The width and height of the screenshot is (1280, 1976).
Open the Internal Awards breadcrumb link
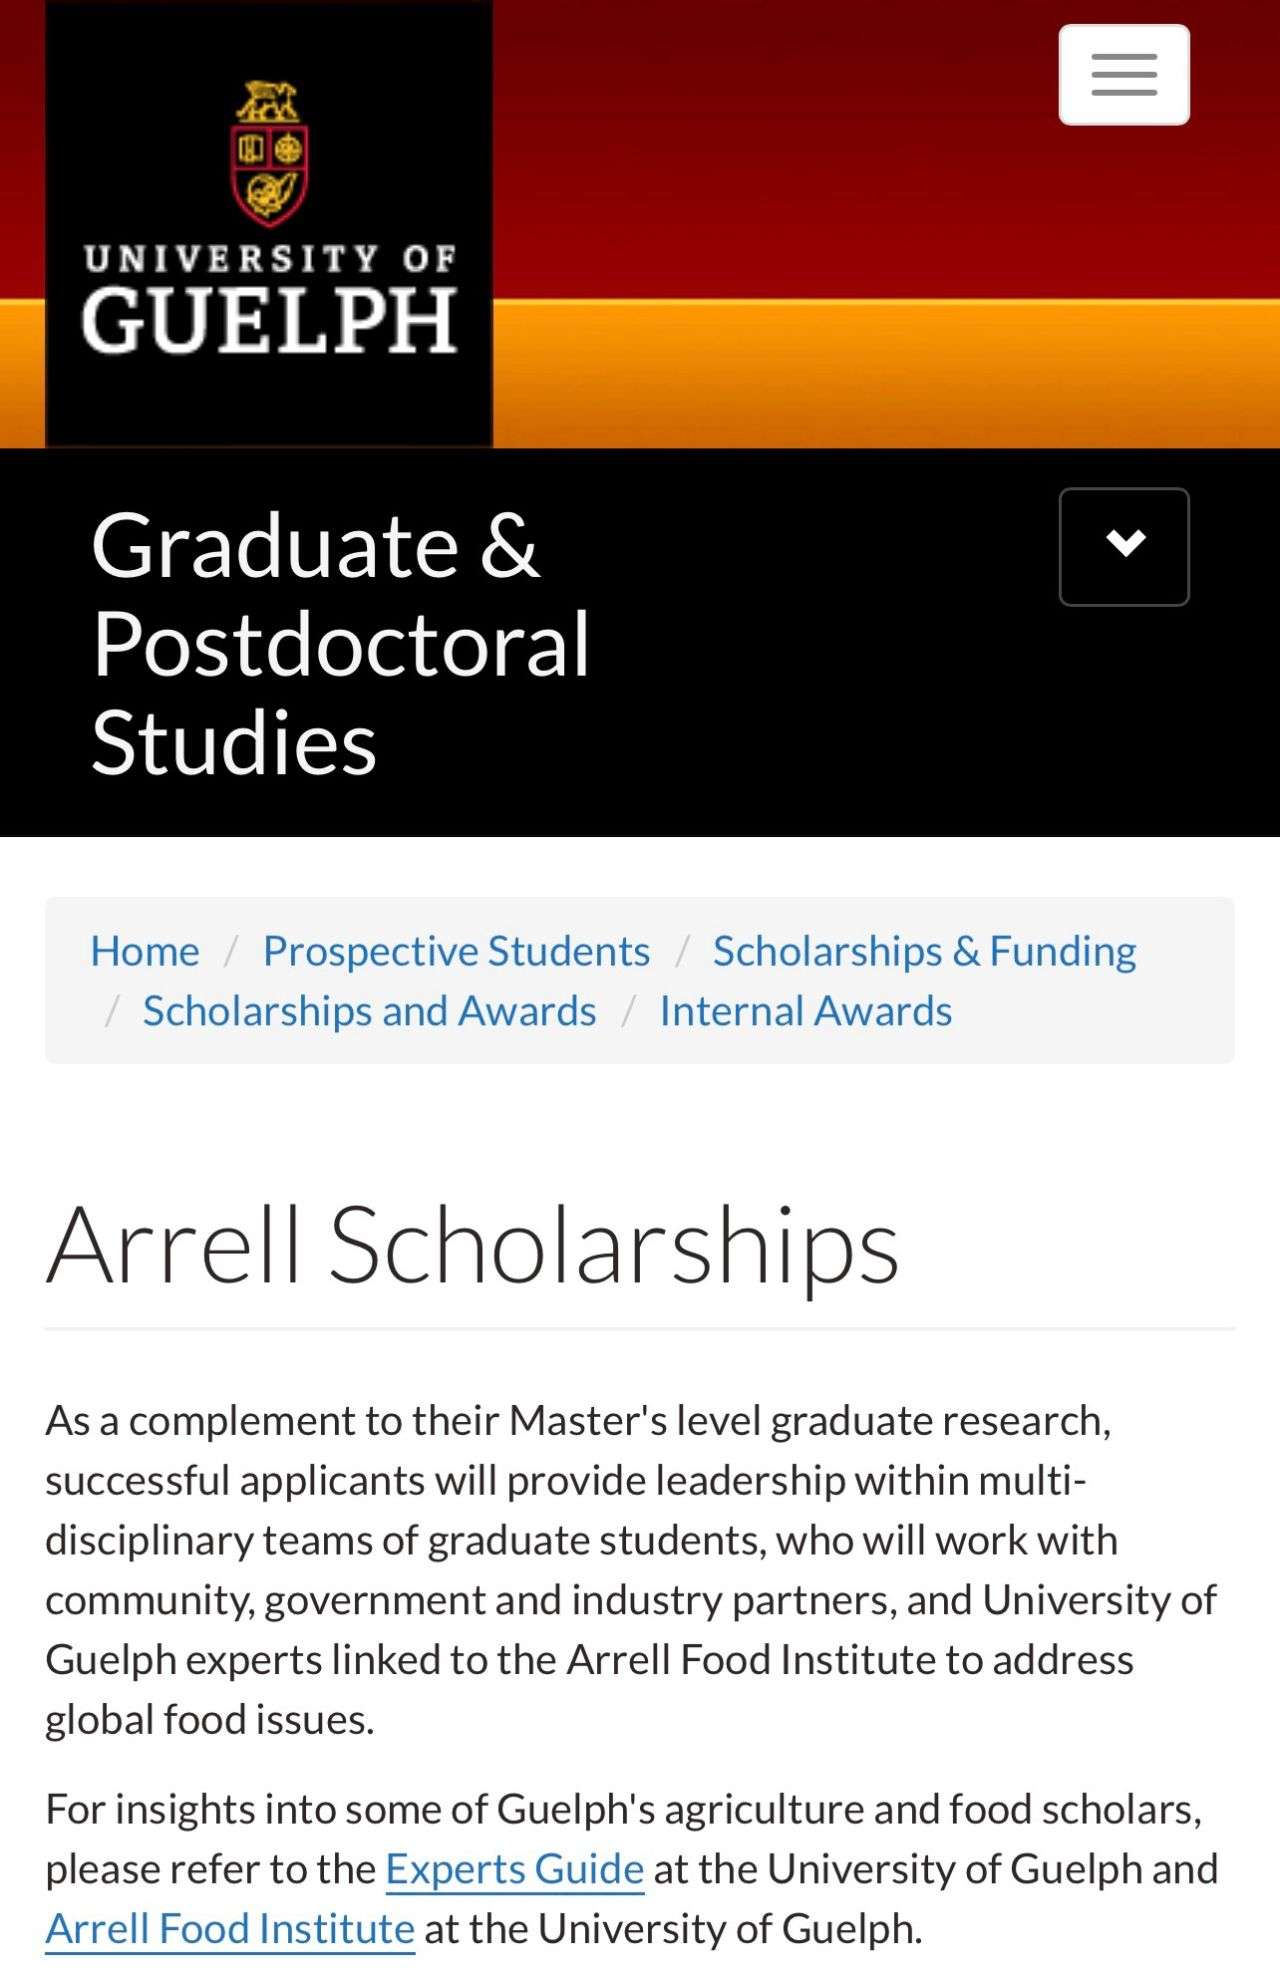[x=805, y=1011]
